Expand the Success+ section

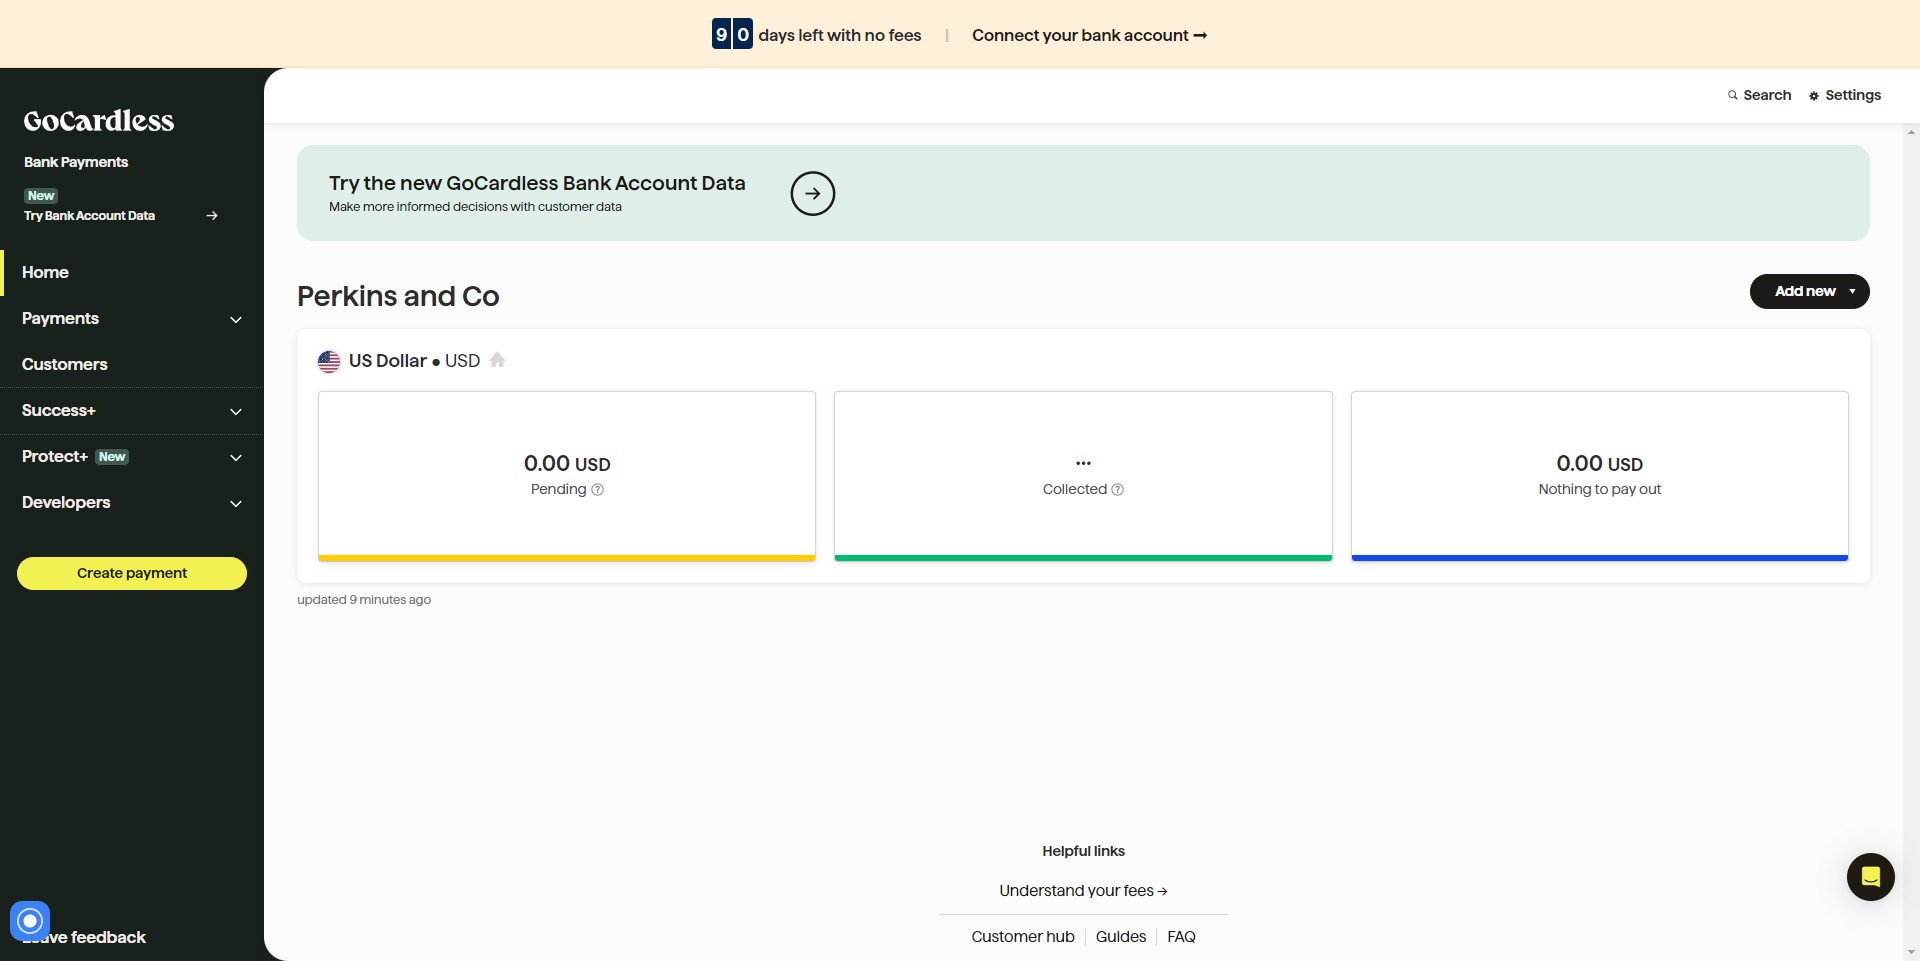(235, 412)
